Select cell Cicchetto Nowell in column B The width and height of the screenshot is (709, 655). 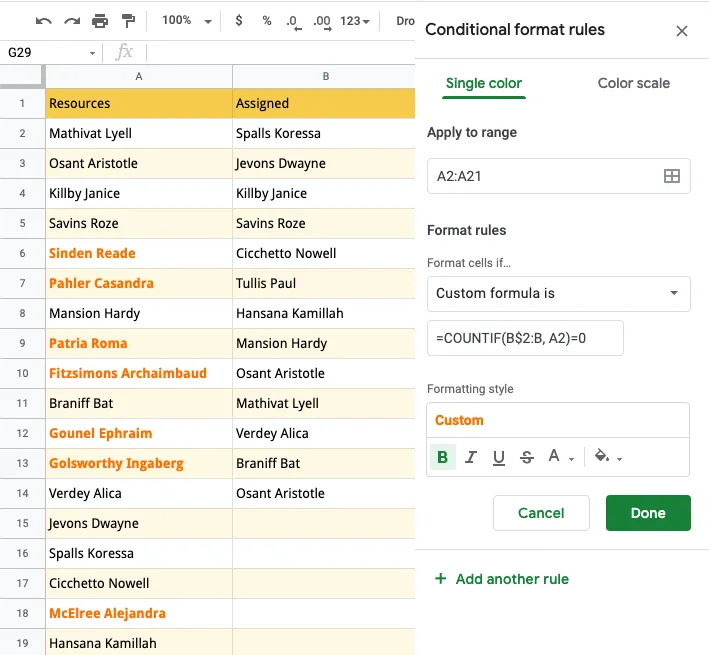coord(324,253)
